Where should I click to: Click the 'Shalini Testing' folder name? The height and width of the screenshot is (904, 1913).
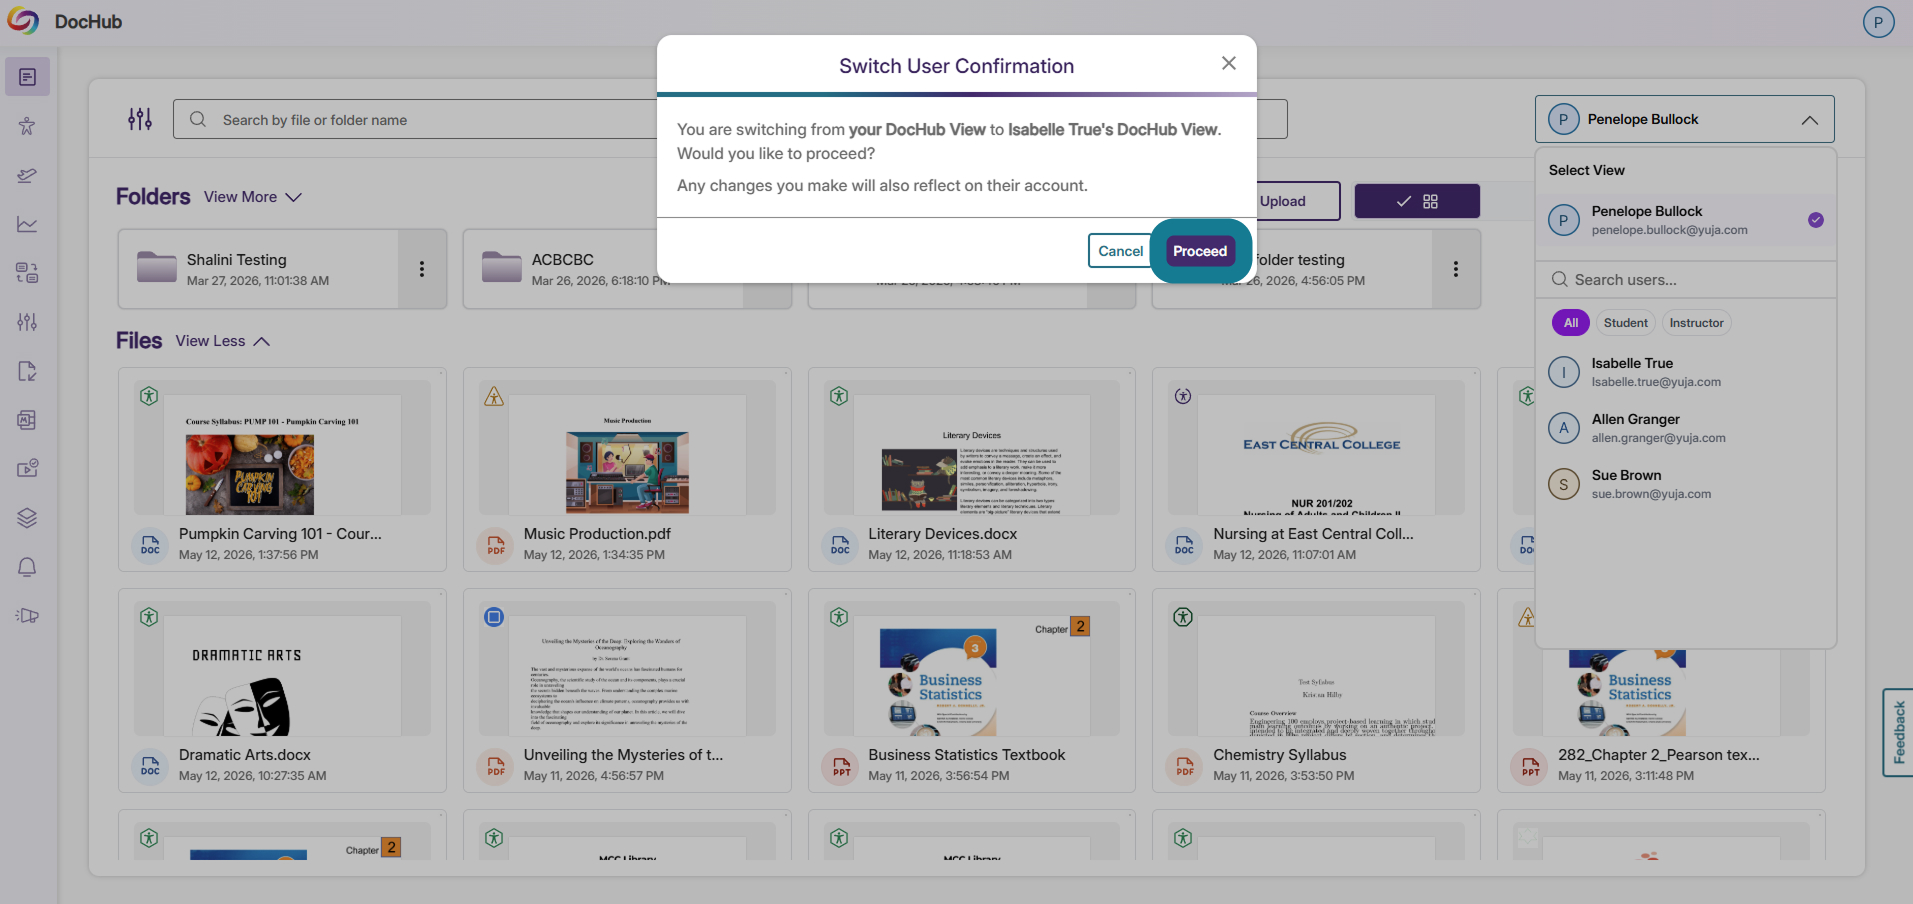tap(236, 260)
